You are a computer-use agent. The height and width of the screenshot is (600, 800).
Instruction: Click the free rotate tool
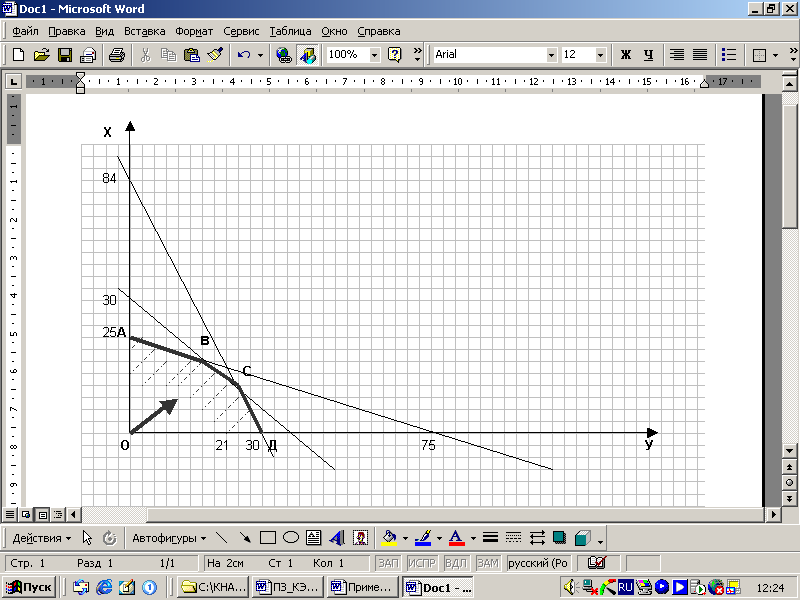tap(110, 538)
